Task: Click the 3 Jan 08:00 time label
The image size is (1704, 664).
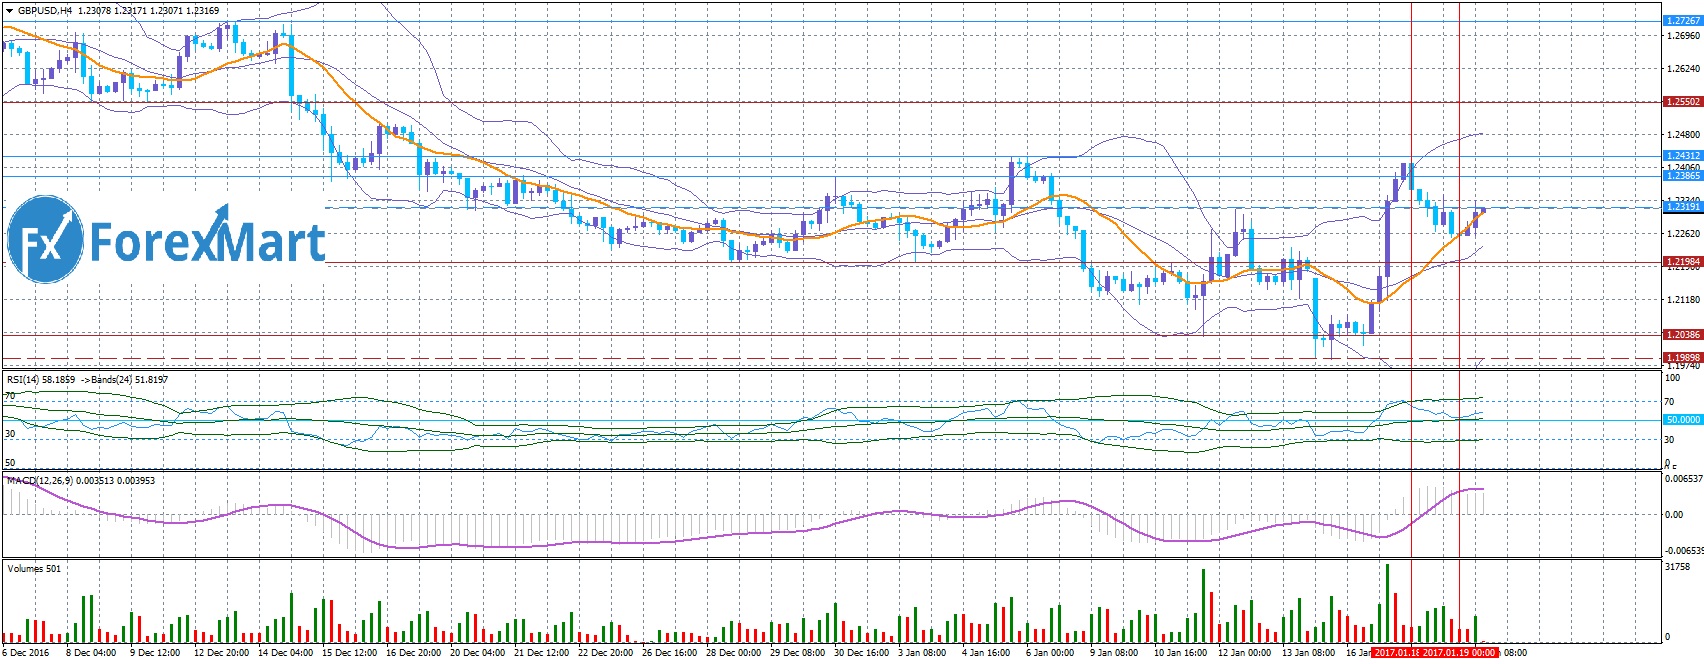Action: point(922,653)
